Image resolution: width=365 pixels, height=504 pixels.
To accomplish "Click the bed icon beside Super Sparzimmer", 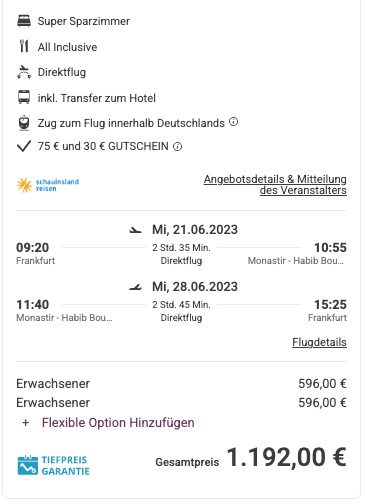I will pos(24,21).
